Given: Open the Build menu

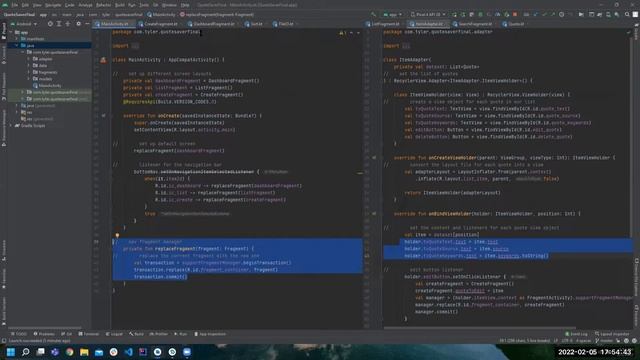Looking at the screenshot, I should point(120,5).
